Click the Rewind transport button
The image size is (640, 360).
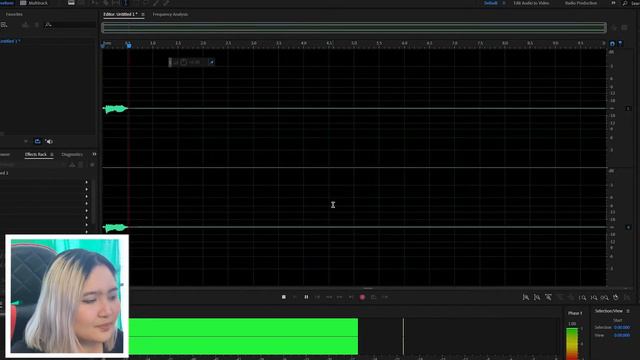329,297
